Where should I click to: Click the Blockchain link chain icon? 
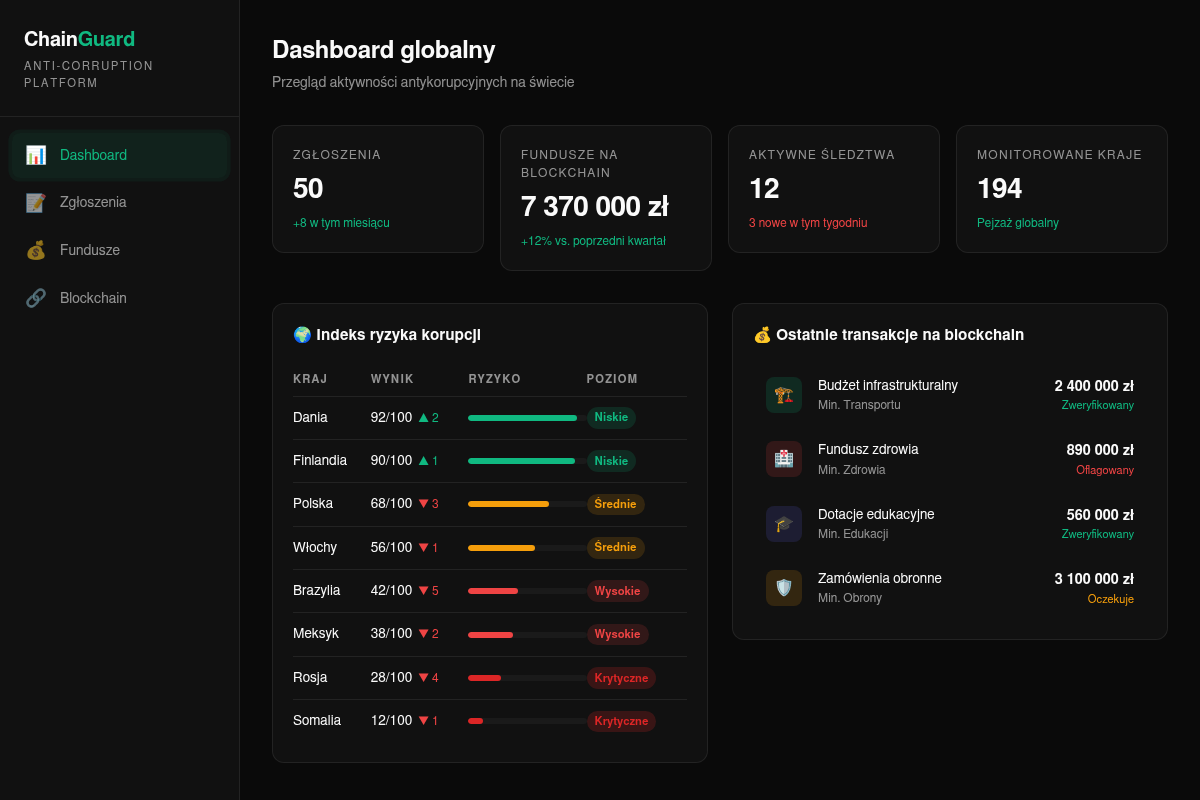[36, 298]
